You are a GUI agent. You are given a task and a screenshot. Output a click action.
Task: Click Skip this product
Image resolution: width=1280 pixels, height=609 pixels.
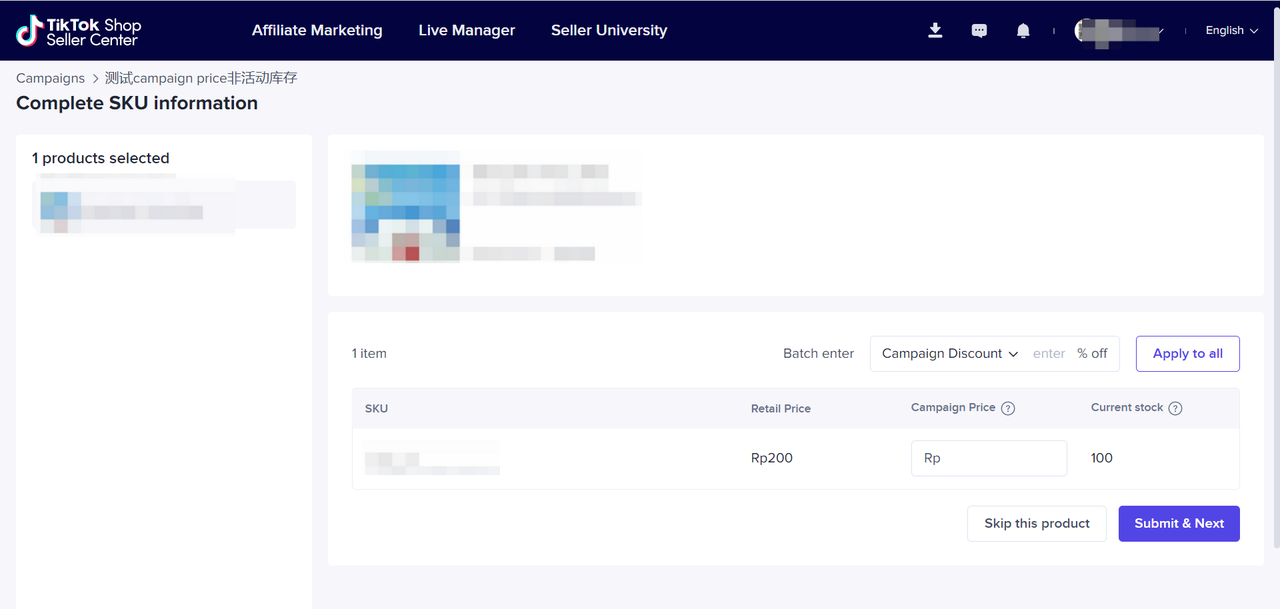(1036, 524)
